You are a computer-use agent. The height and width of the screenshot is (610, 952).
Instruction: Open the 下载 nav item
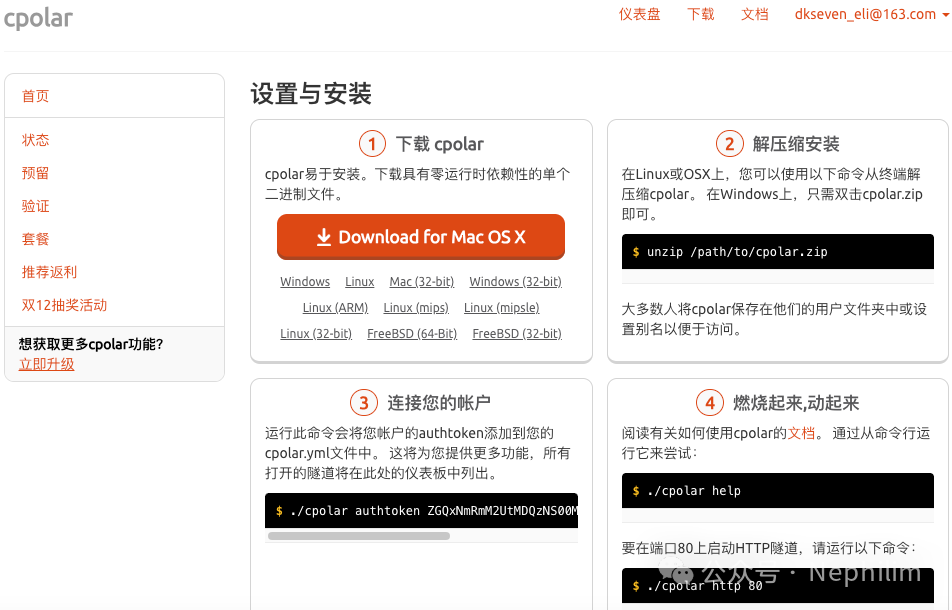tap(700, 15)
